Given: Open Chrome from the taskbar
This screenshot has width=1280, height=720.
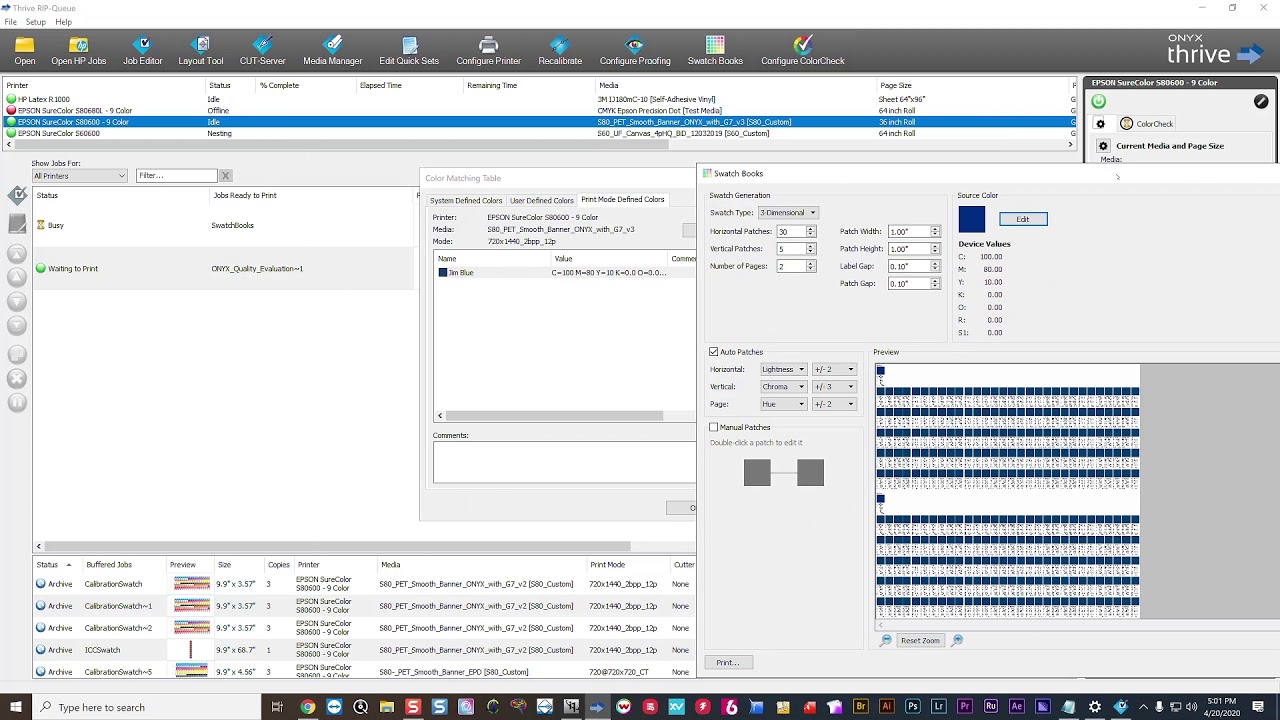Looking at the screenshot, I should click(x=308, y=707).
